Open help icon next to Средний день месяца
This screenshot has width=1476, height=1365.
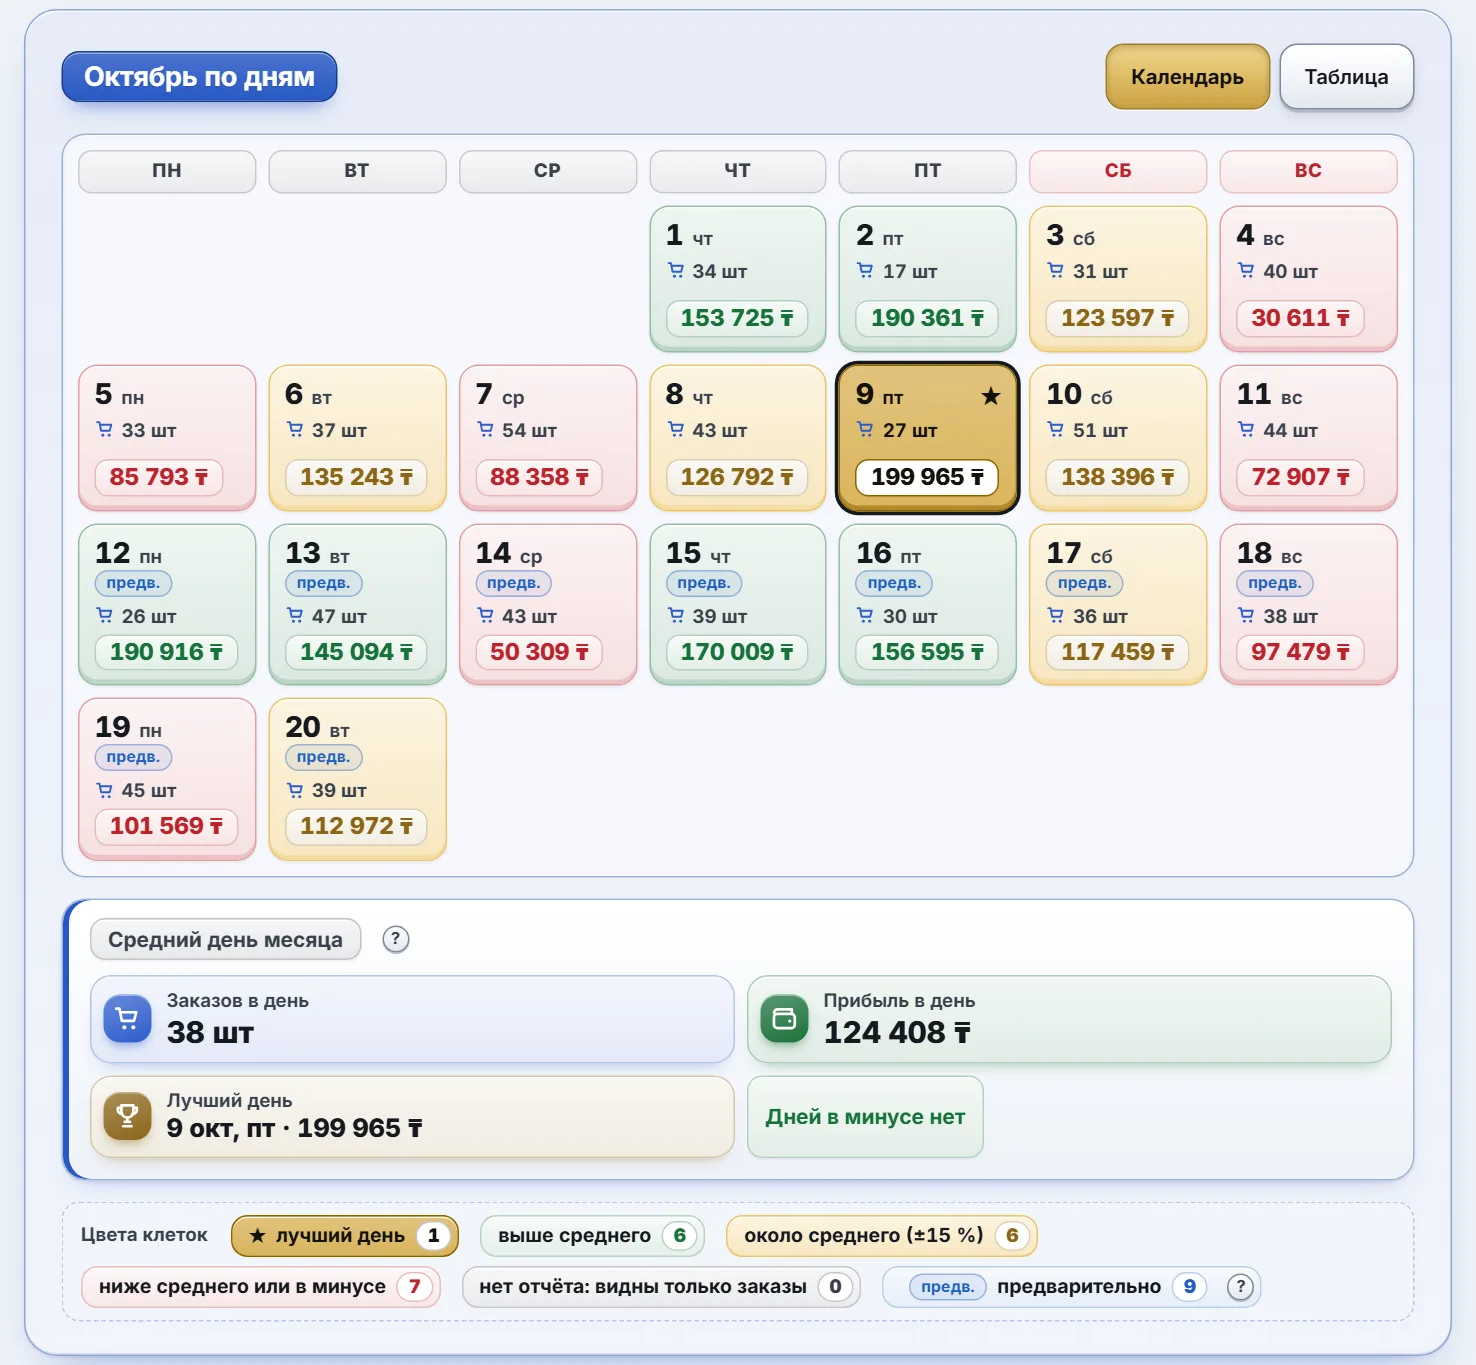point(396,939)
